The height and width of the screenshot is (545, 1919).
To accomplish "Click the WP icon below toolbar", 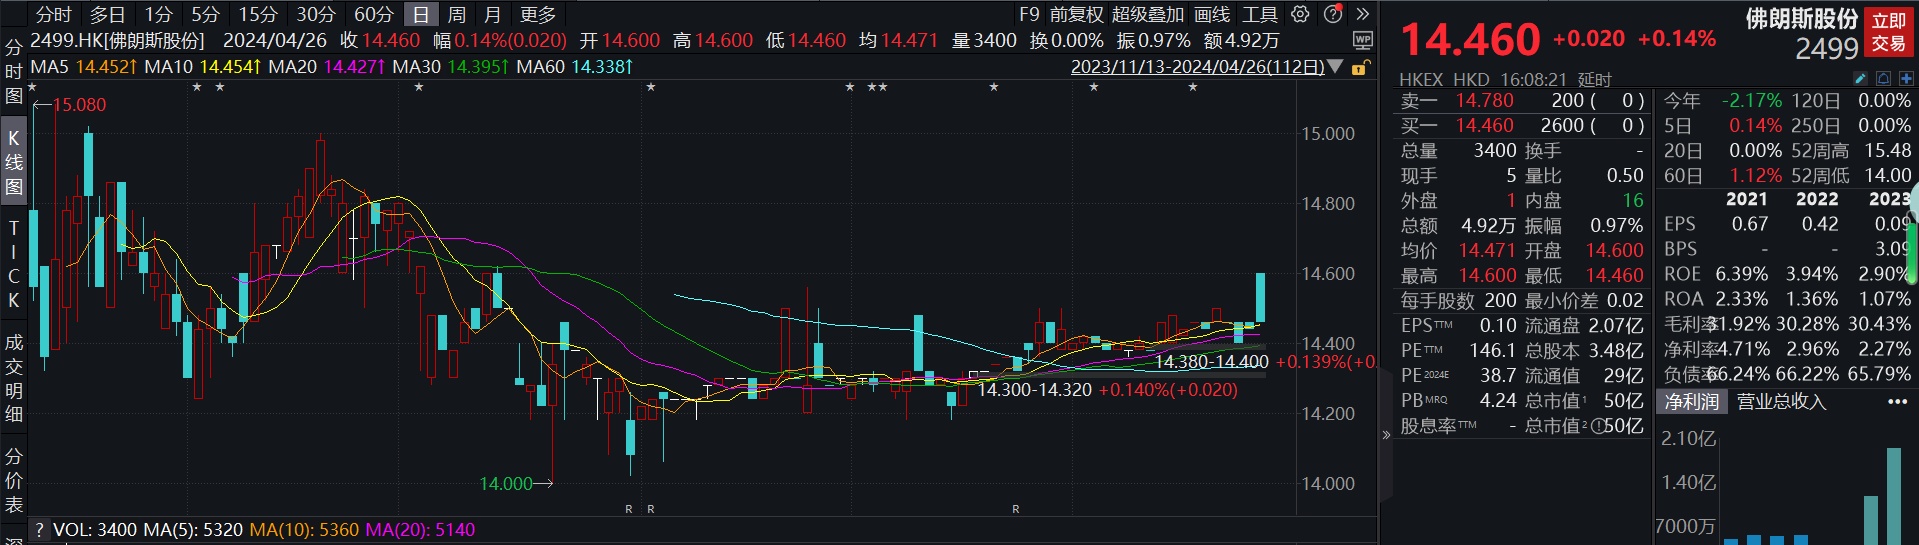I will (1362, 40).
